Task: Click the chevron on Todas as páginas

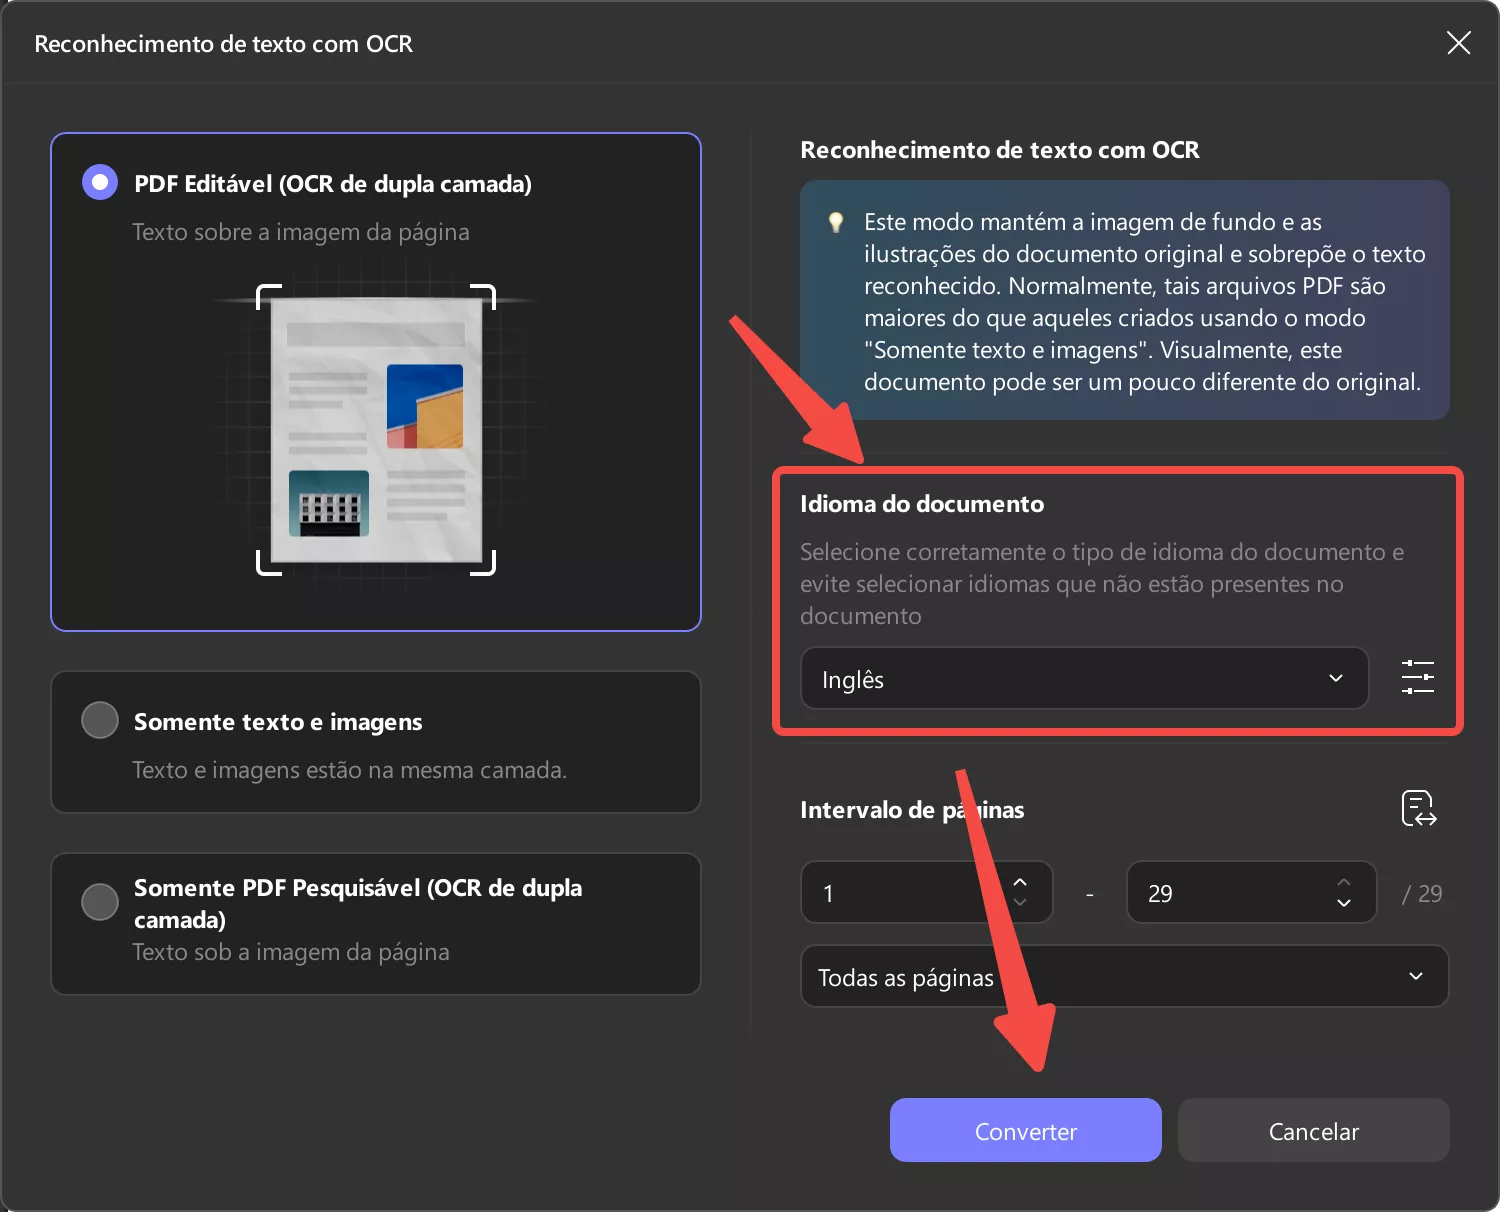Action: tap(1414, 976)
